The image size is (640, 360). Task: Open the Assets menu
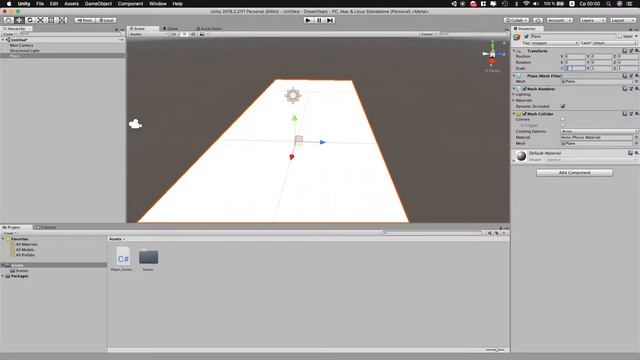(71, 4)
